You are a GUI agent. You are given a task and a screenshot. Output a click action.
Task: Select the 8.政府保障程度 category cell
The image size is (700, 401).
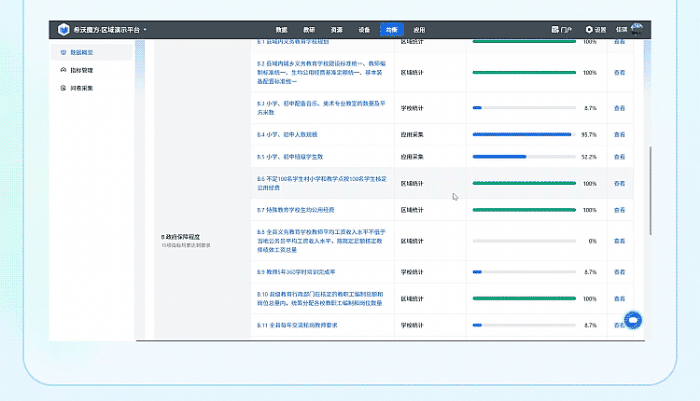tap(190, 238)
